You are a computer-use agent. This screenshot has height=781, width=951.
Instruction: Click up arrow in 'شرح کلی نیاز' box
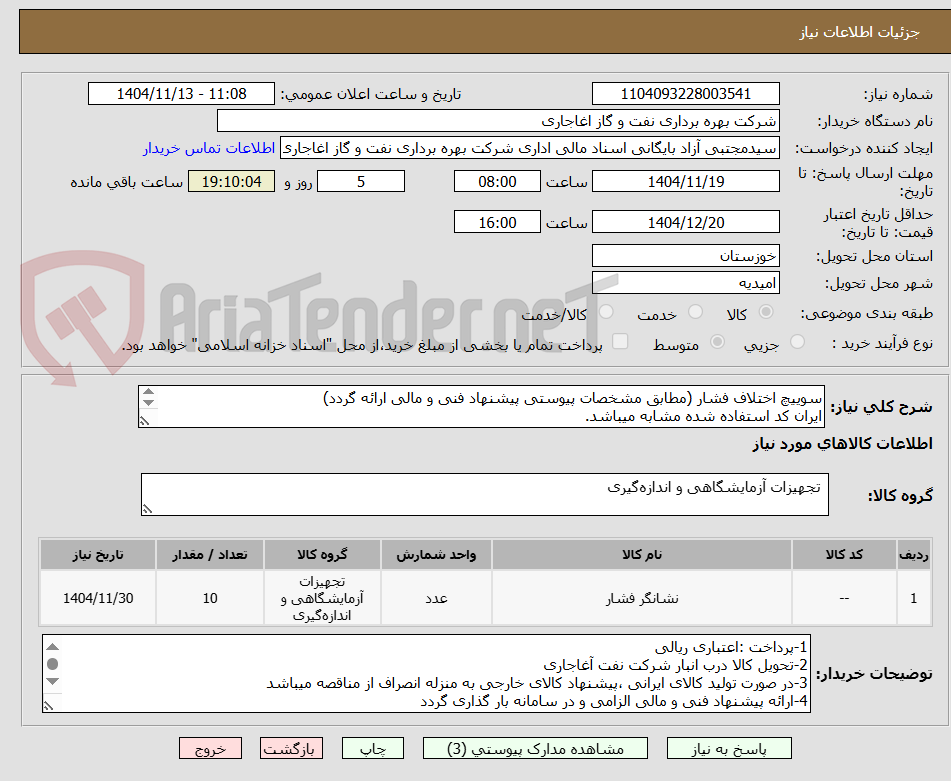(149, 392)
